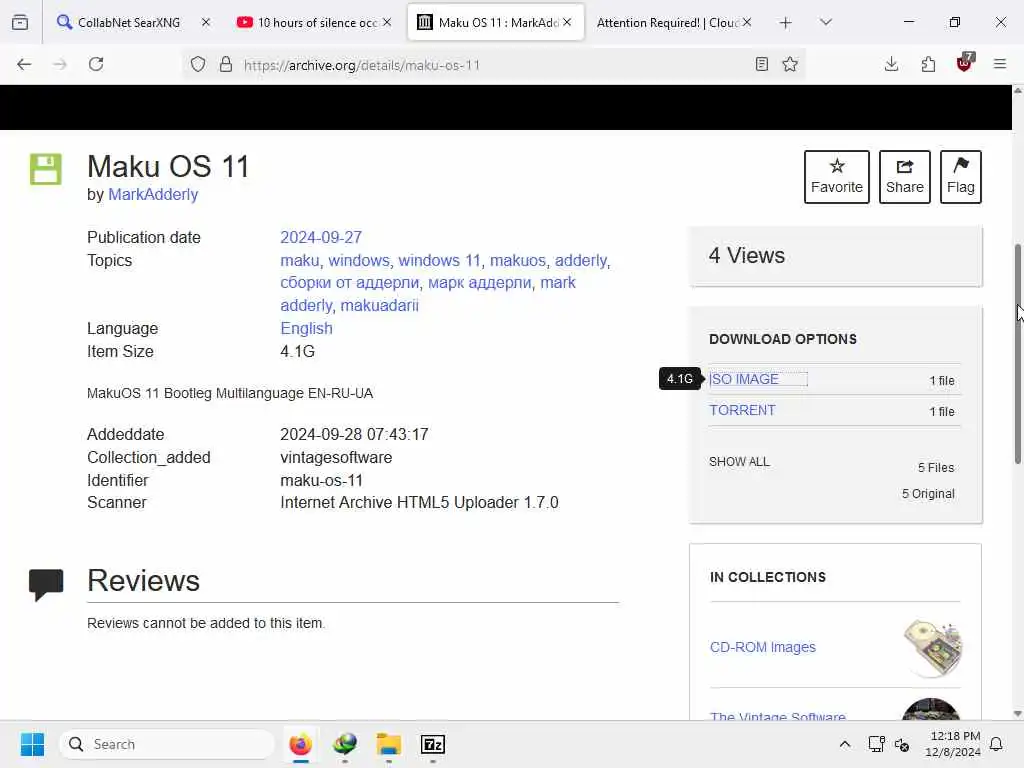Image resolution: width=1024 pixels, height=768 pixels.
Task: Download the TORRENT file
Action: [742, 410]
